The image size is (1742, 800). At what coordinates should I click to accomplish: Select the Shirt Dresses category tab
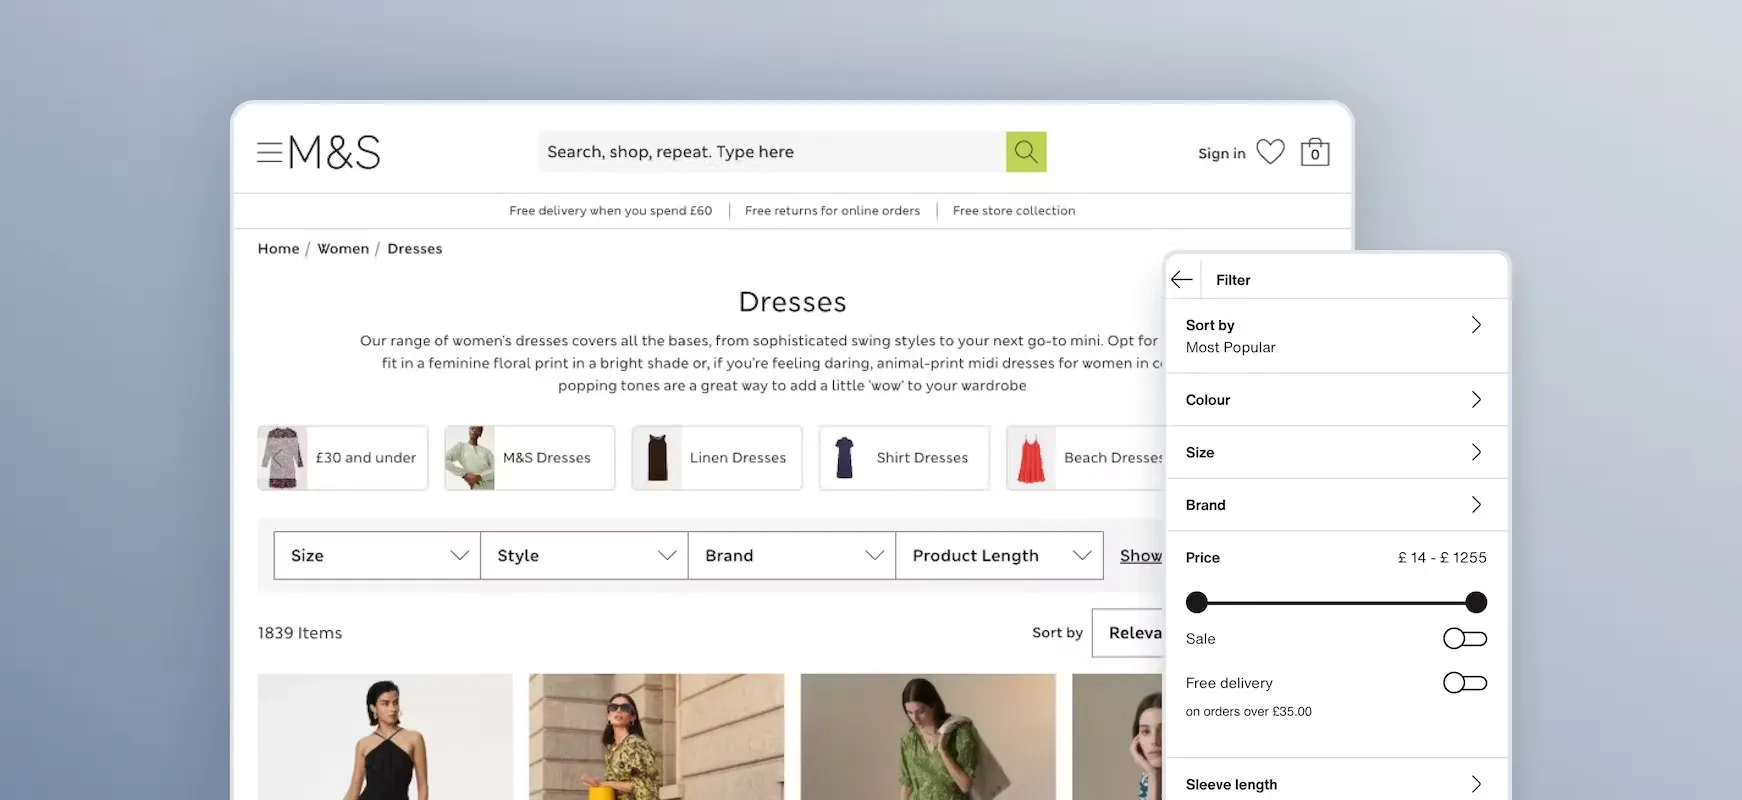click(x=904, y=458)
